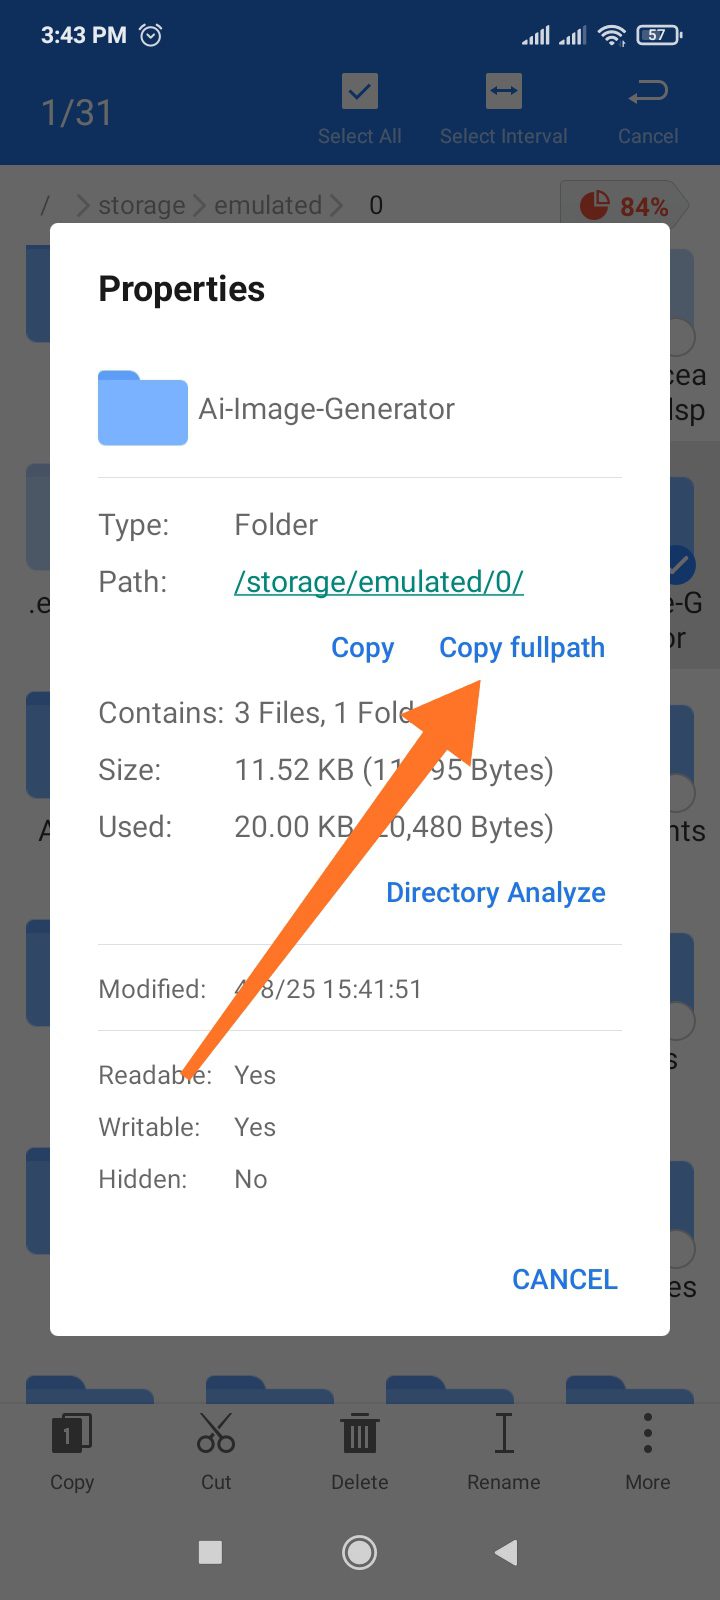
Task: Tap Copy fullpath
Action: tap(521, 647)
